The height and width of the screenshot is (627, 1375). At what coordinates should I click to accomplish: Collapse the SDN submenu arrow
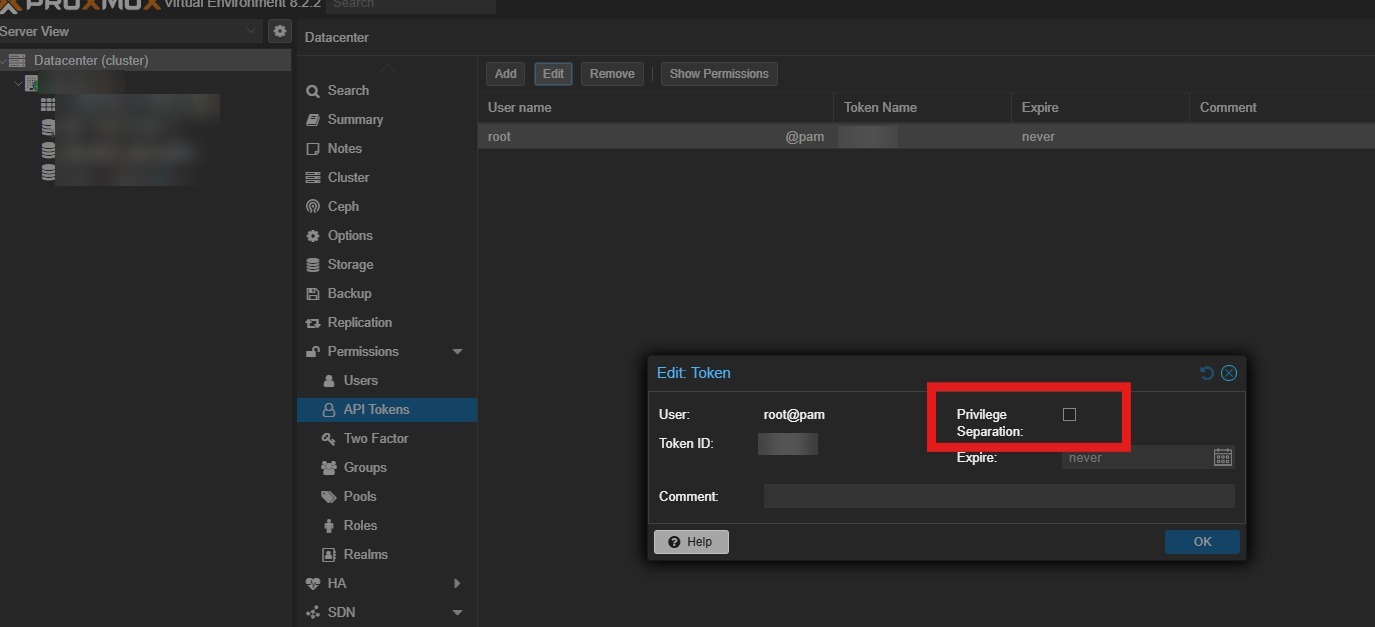(x=458, y=612)
